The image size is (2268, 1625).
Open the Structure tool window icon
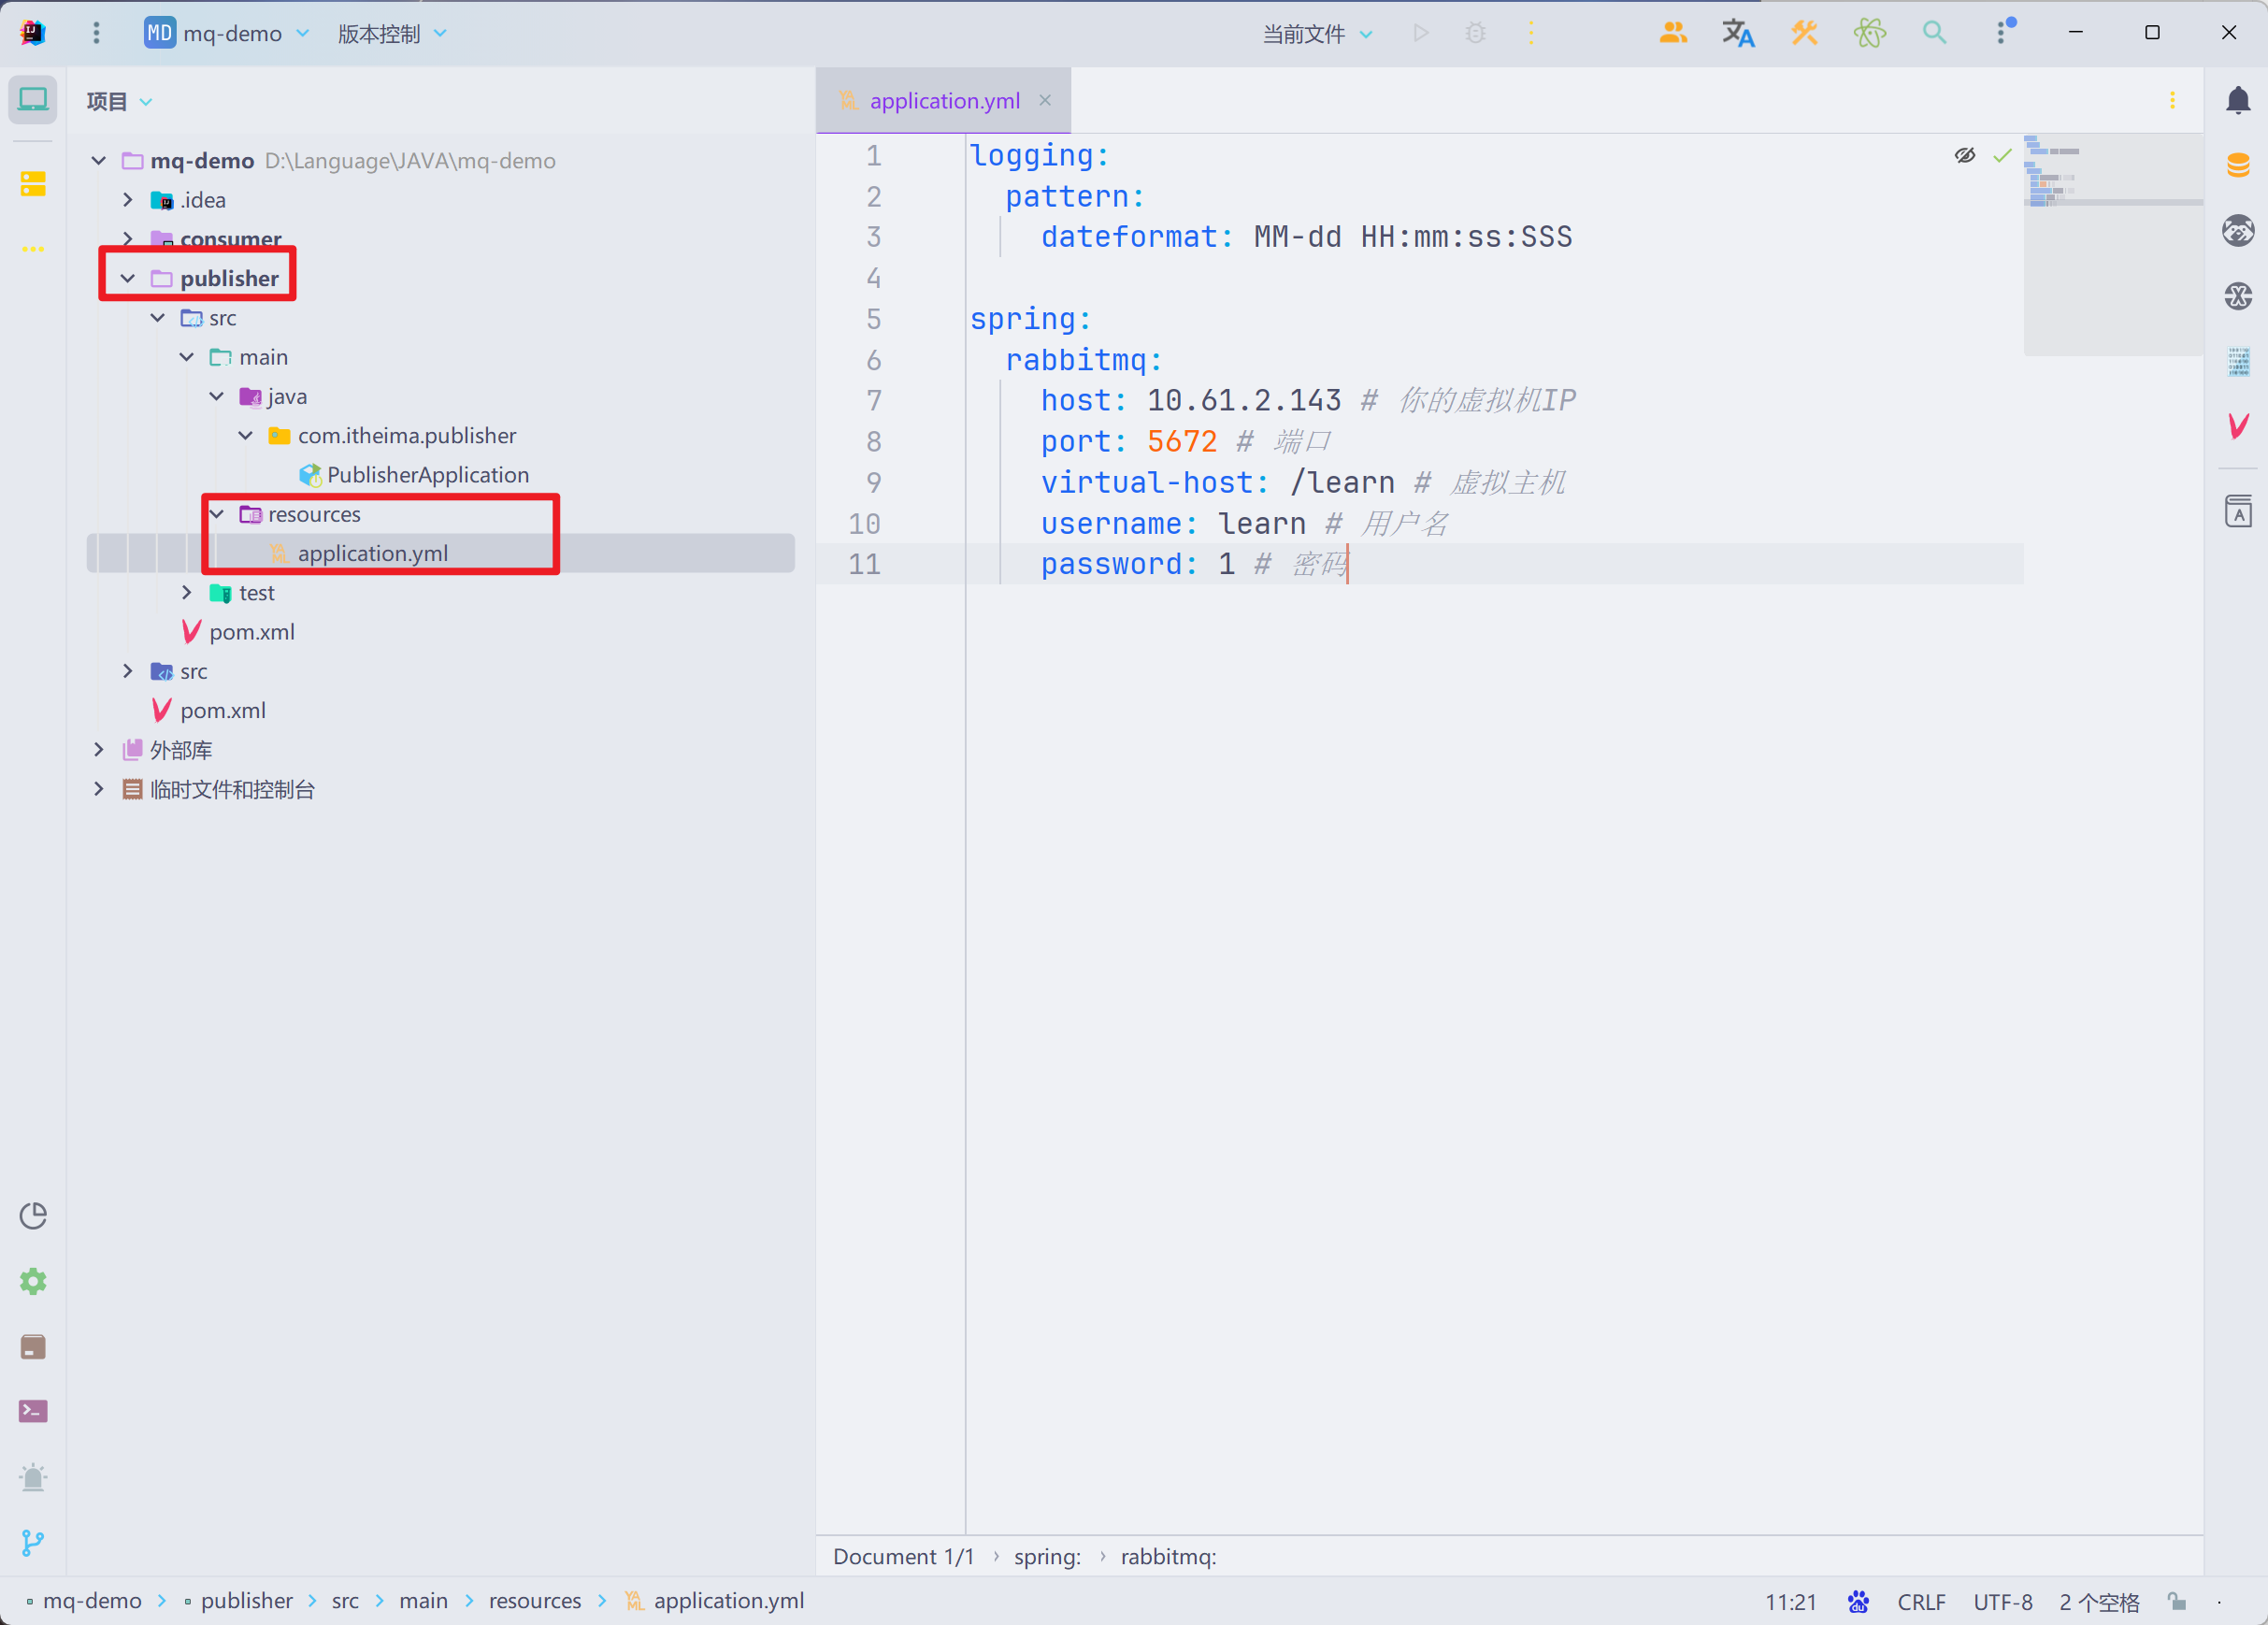33,184
